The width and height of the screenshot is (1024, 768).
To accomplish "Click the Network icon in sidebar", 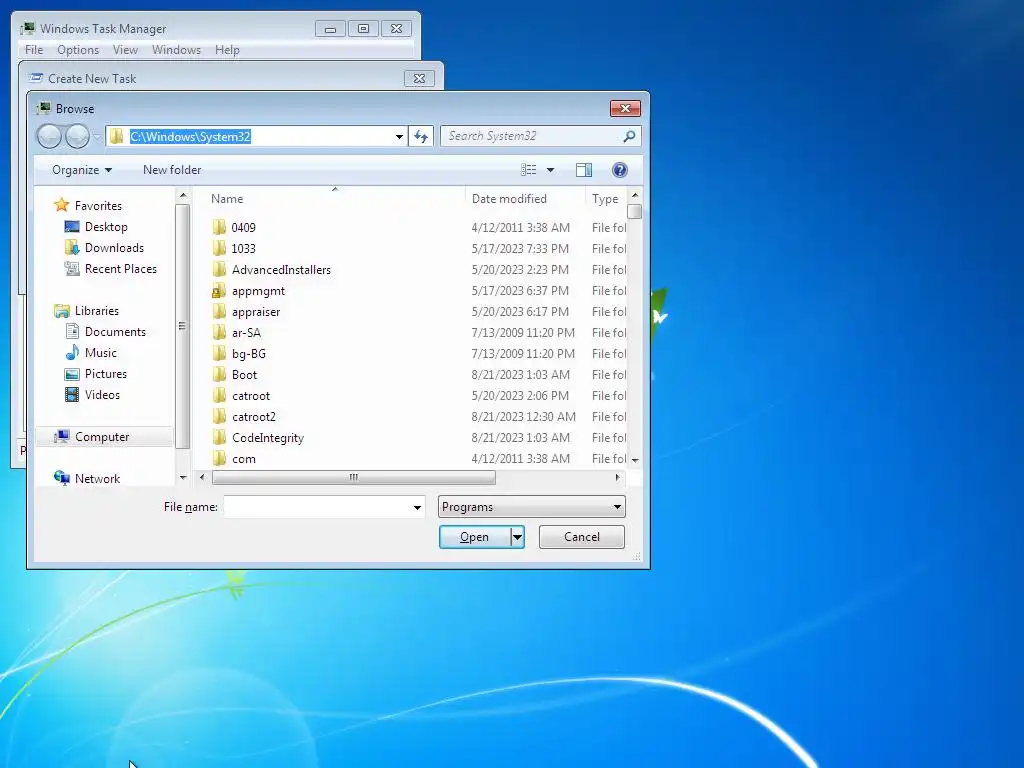I will (x=61, y=478).
